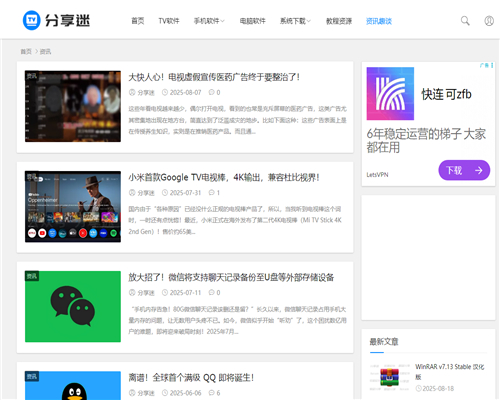This screenshot has height=400, width=500.
Task: Open article about 电视虚假宣传医药广告
Action: point(214,77)
